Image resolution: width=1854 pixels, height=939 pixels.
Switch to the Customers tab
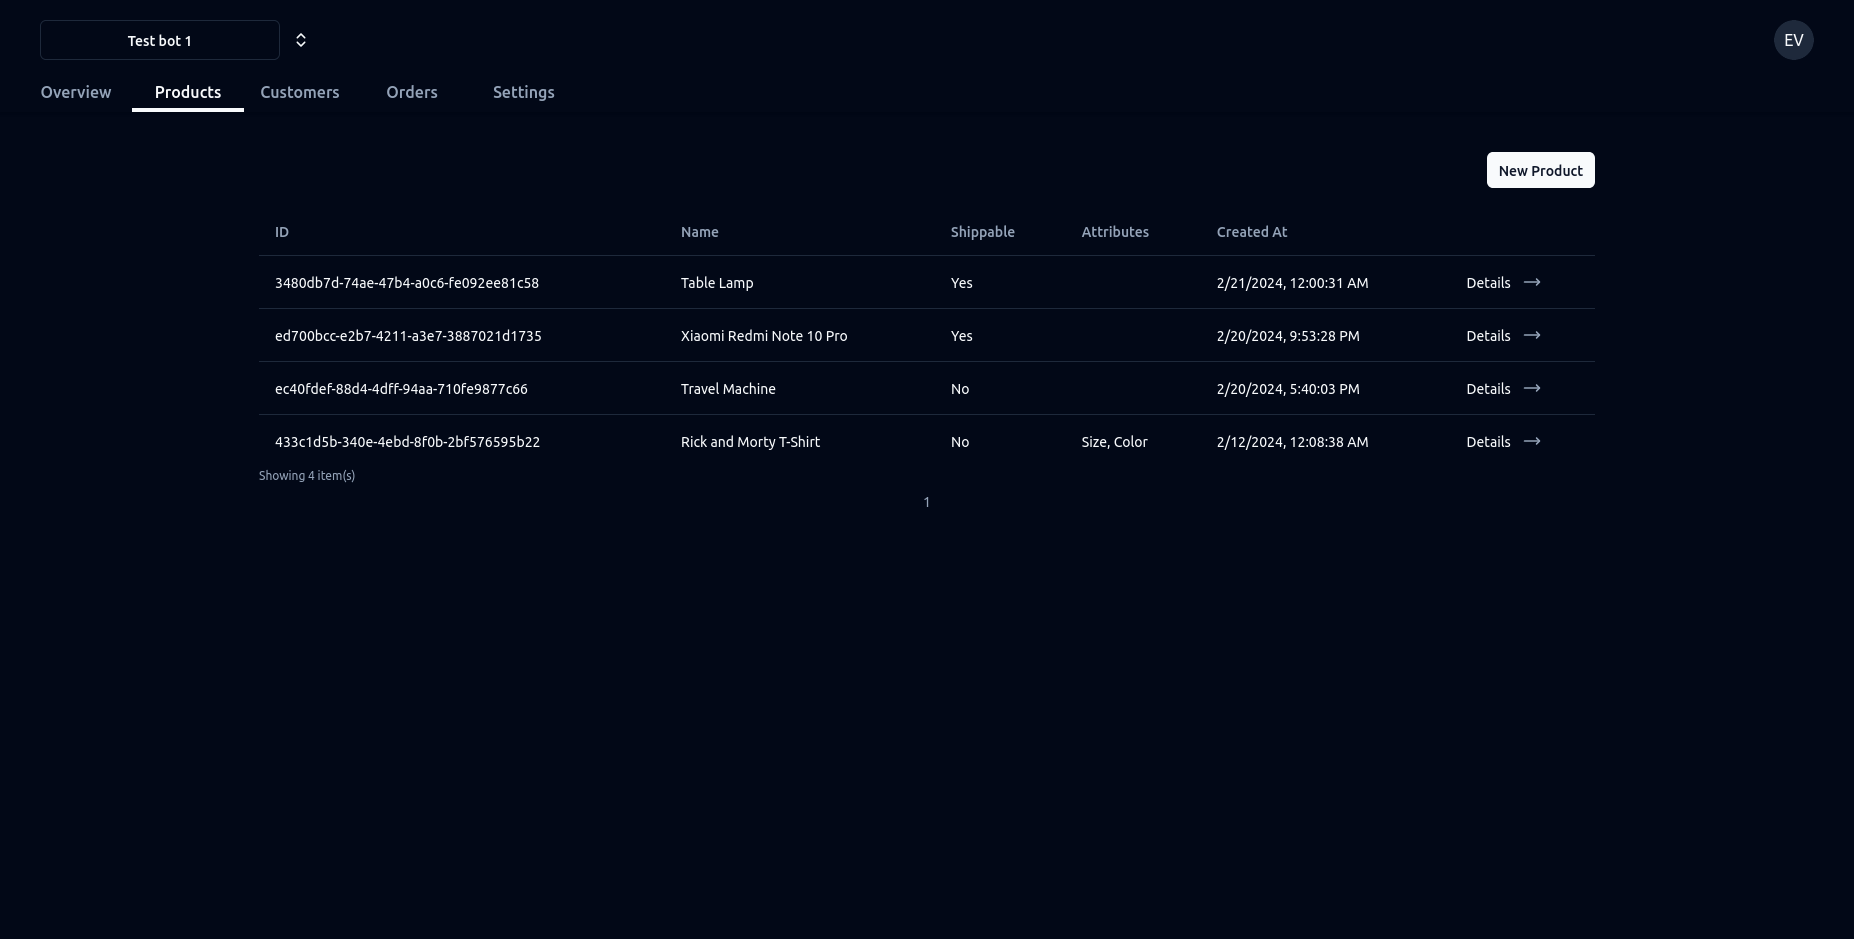(300, 92)
